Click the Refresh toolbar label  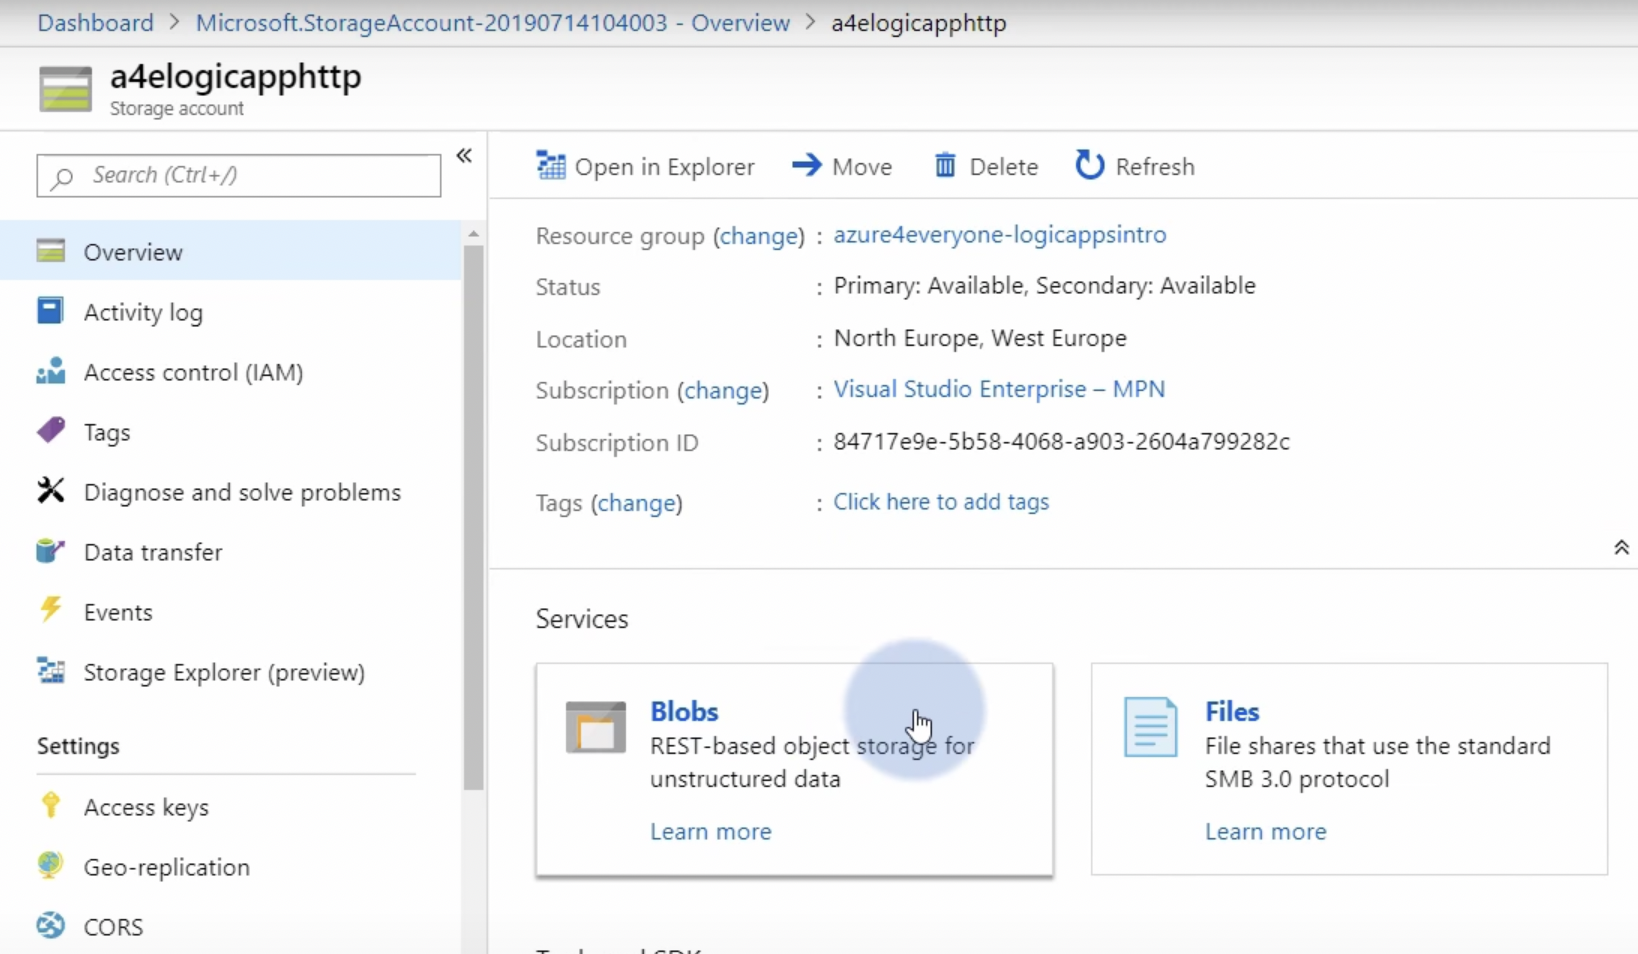click(1155, 166)
